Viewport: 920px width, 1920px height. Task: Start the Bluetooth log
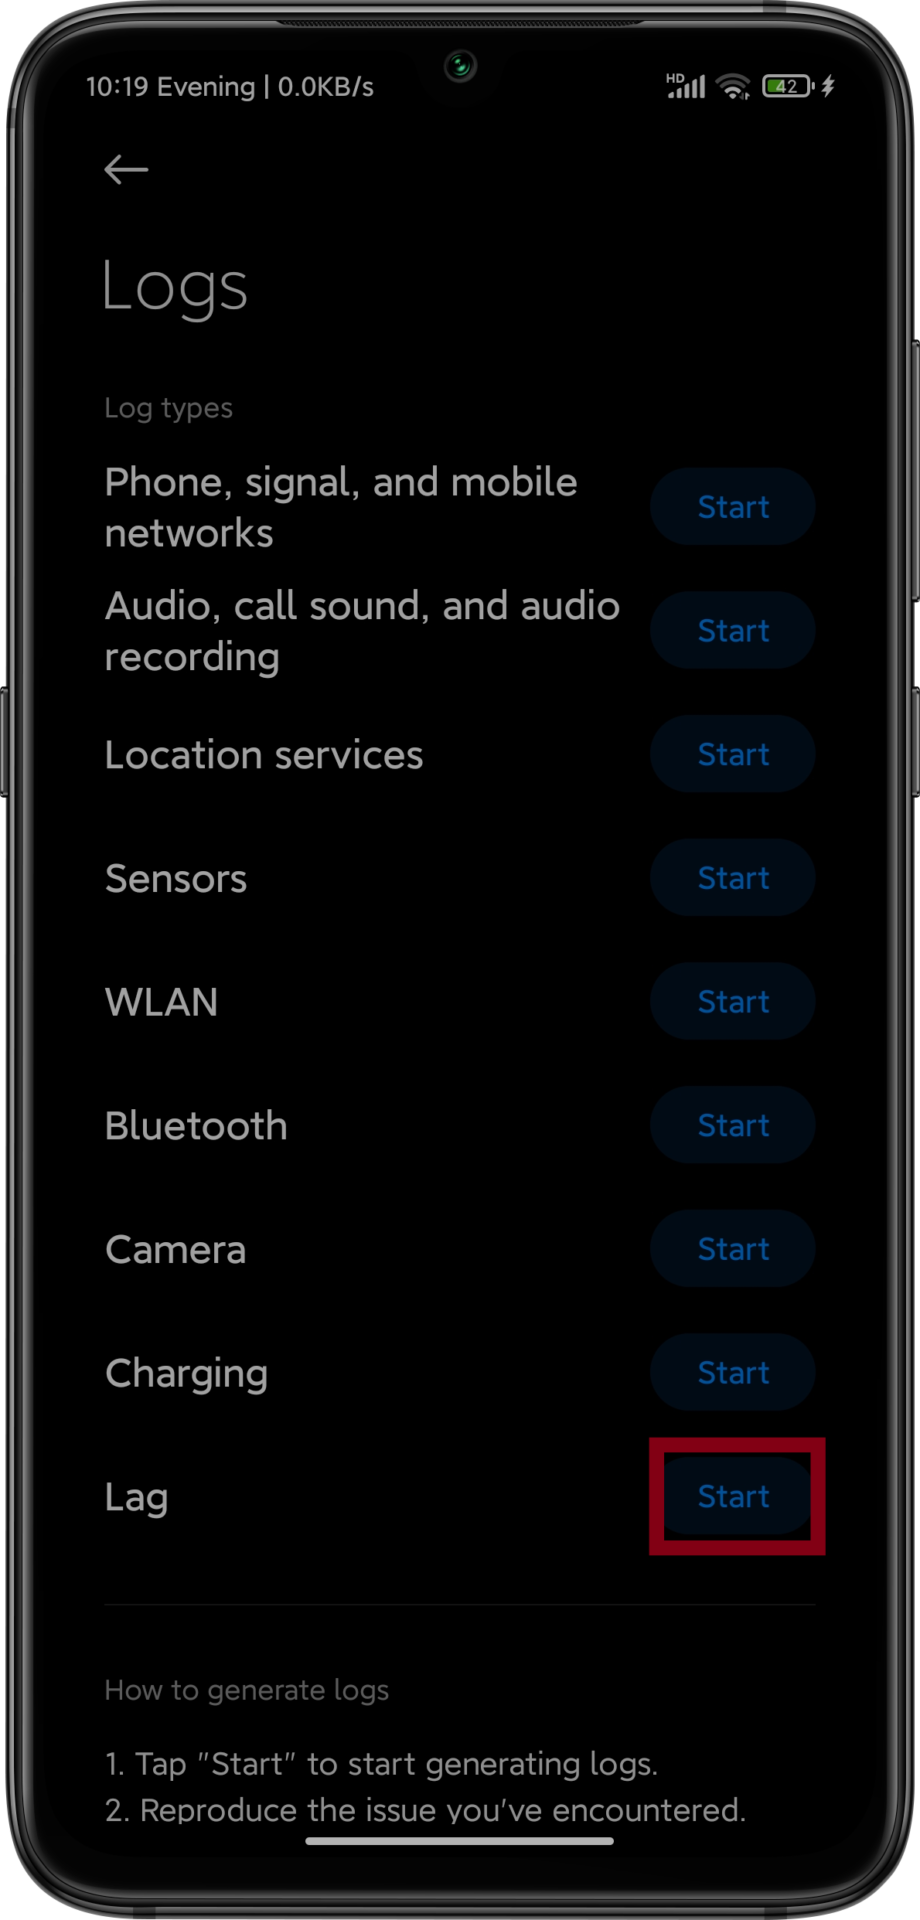[733, 1126]
